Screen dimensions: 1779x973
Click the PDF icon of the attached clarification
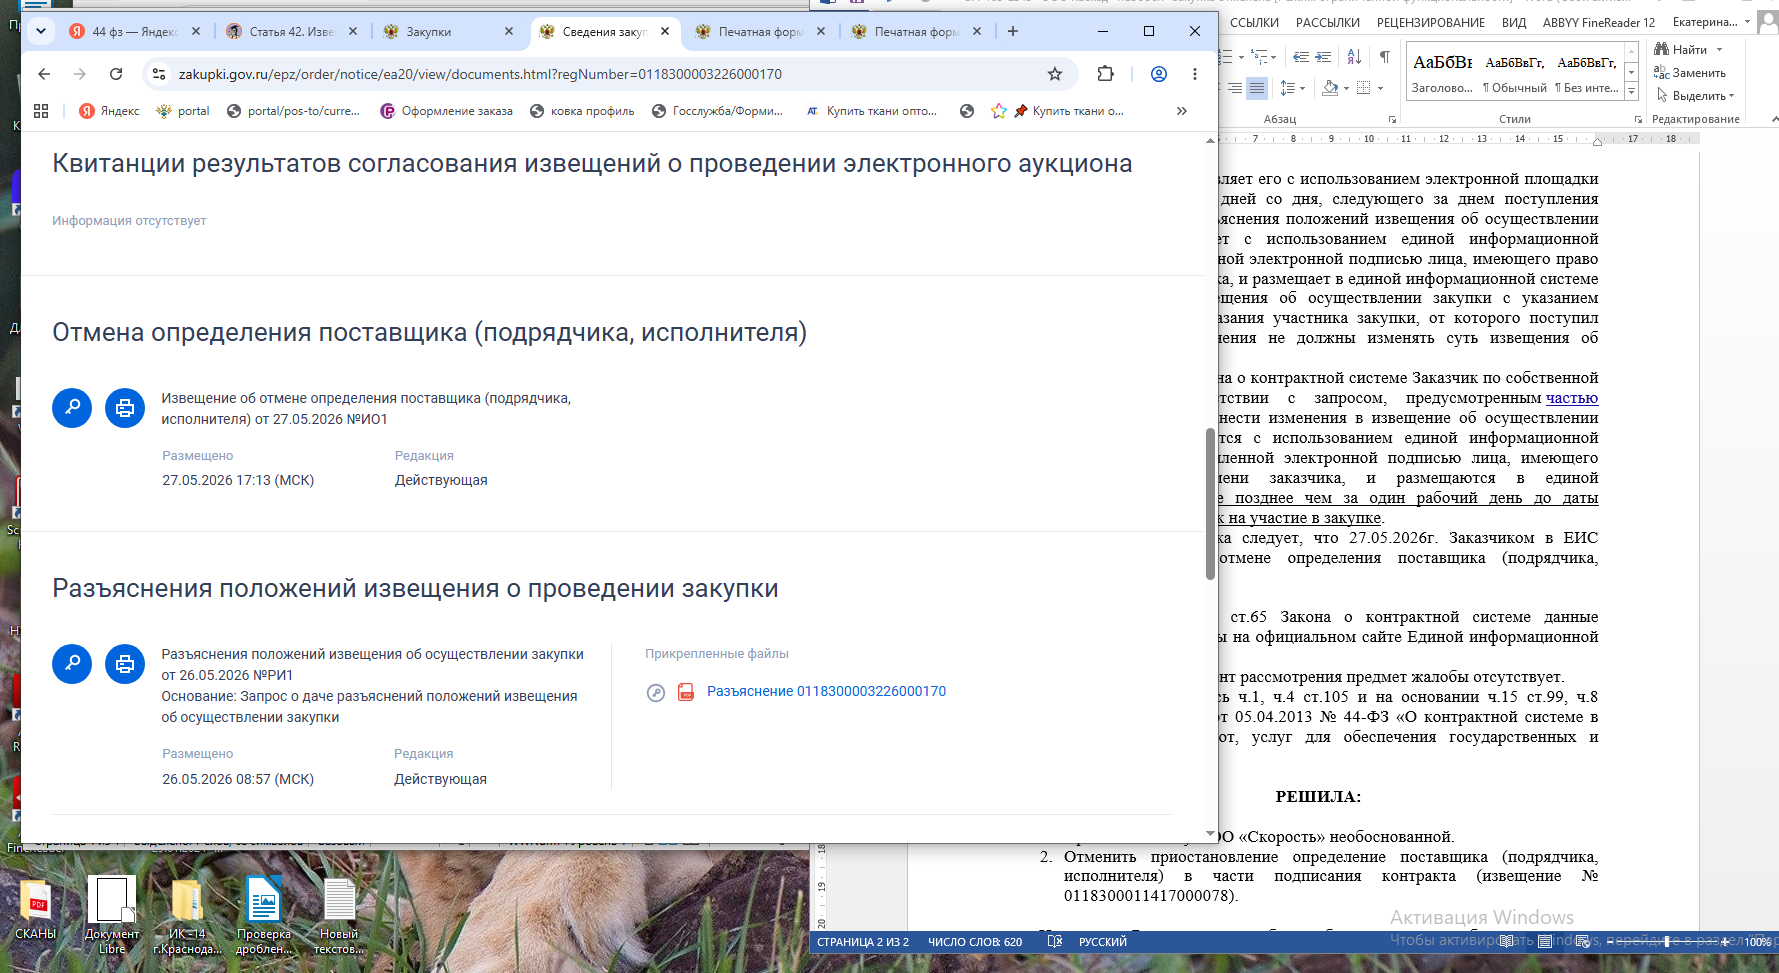tap(686, 692)
